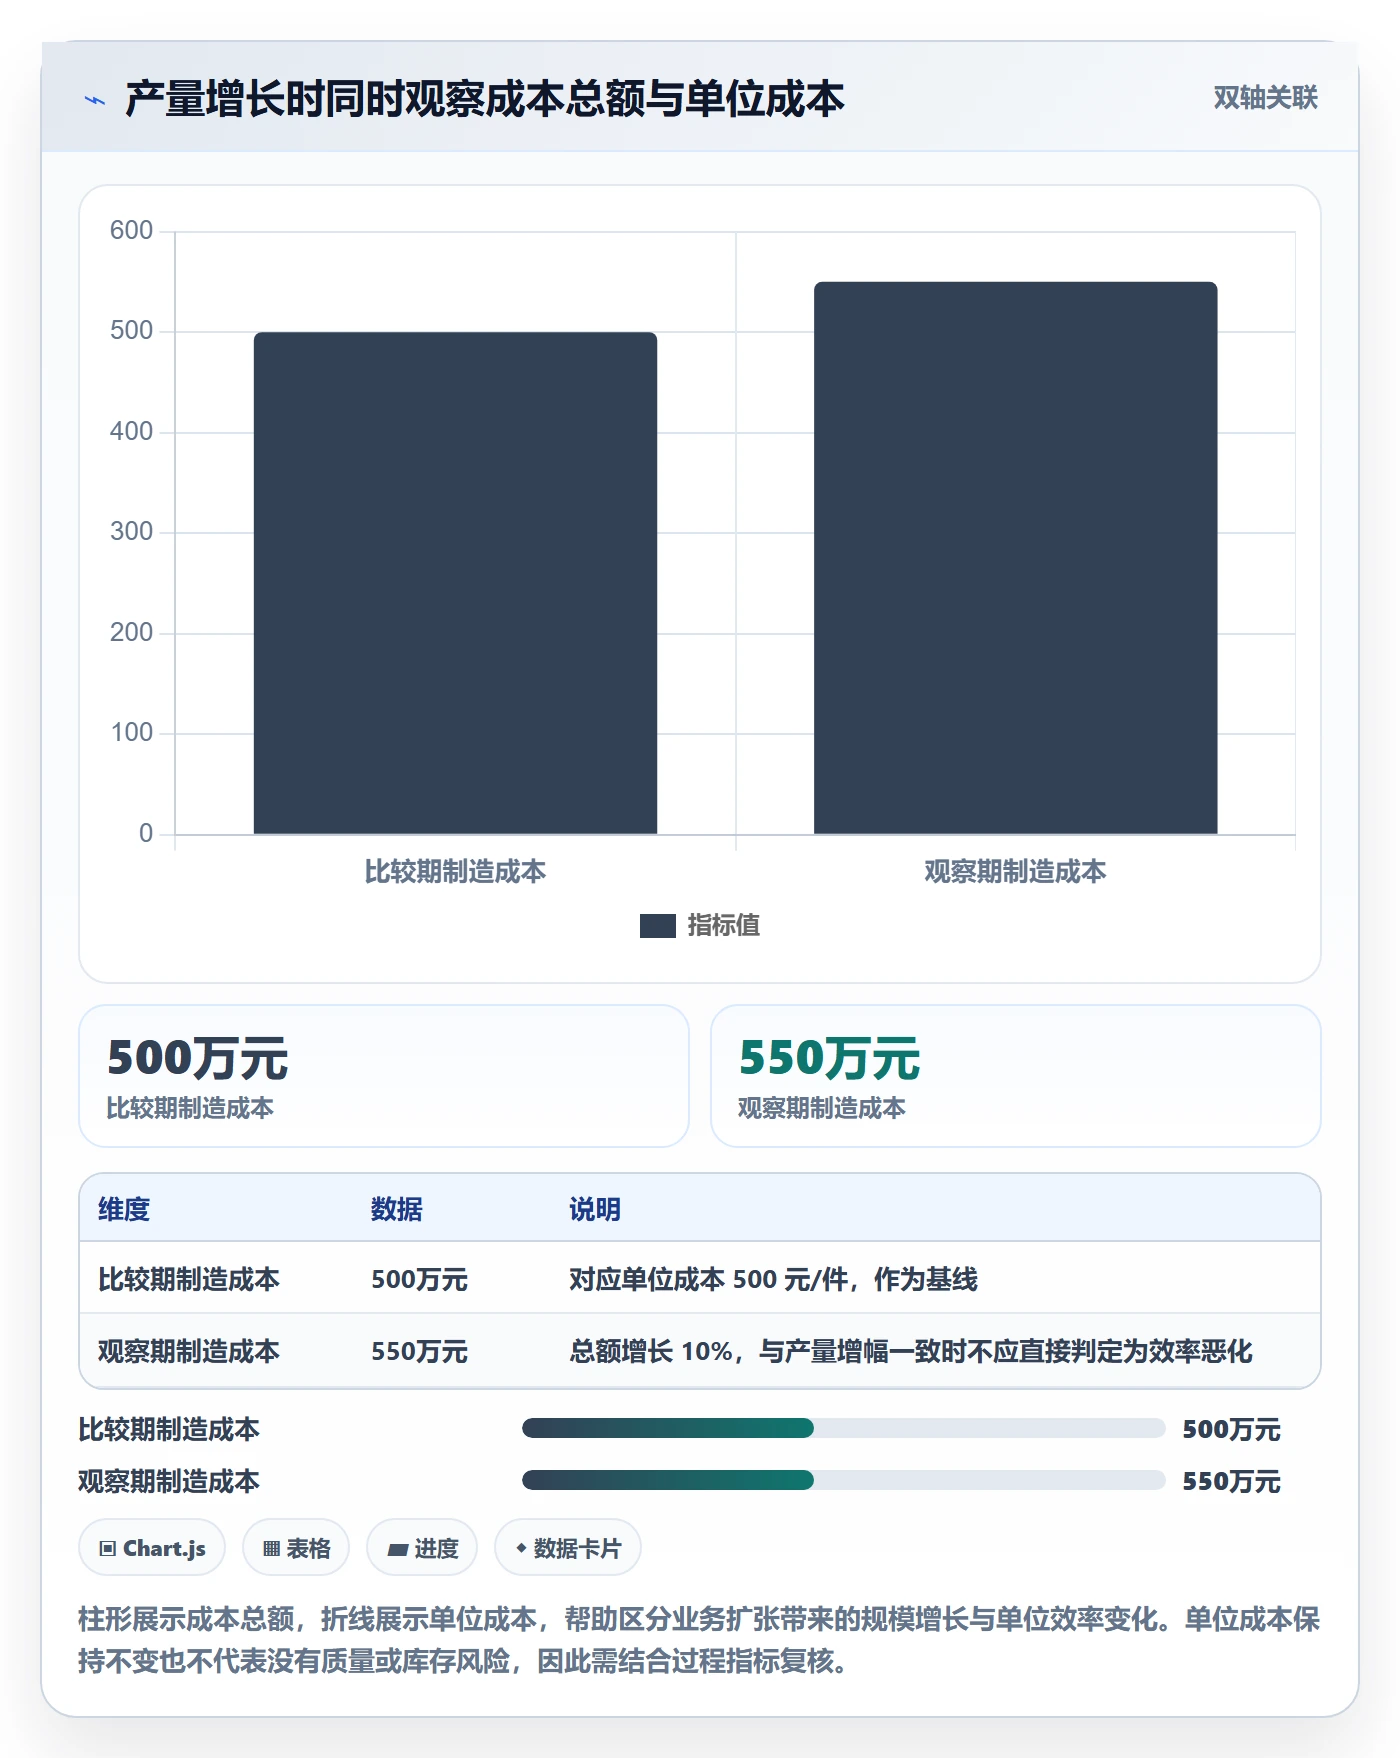Click the 550万元 value beside the progress bar
Image resolution: width=1400 pixels, height=1758 pixels.
click(1231, 1481)
